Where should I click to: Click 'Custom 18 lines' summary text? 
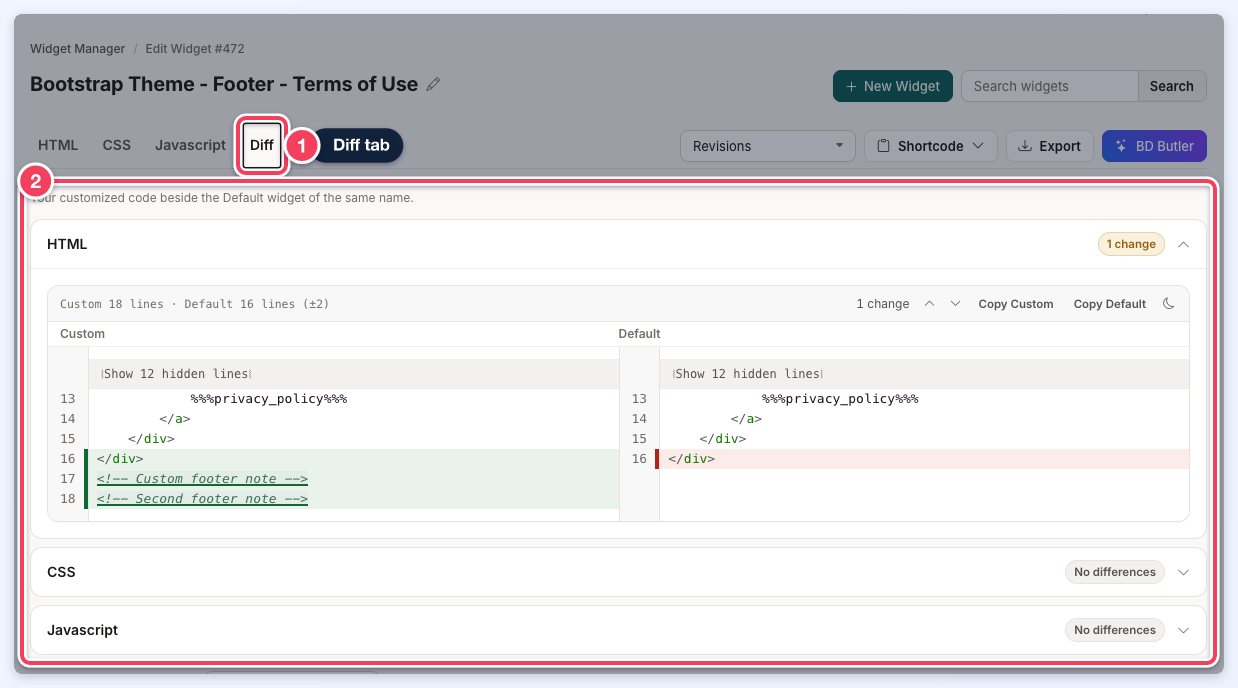[x=112, y=304]
